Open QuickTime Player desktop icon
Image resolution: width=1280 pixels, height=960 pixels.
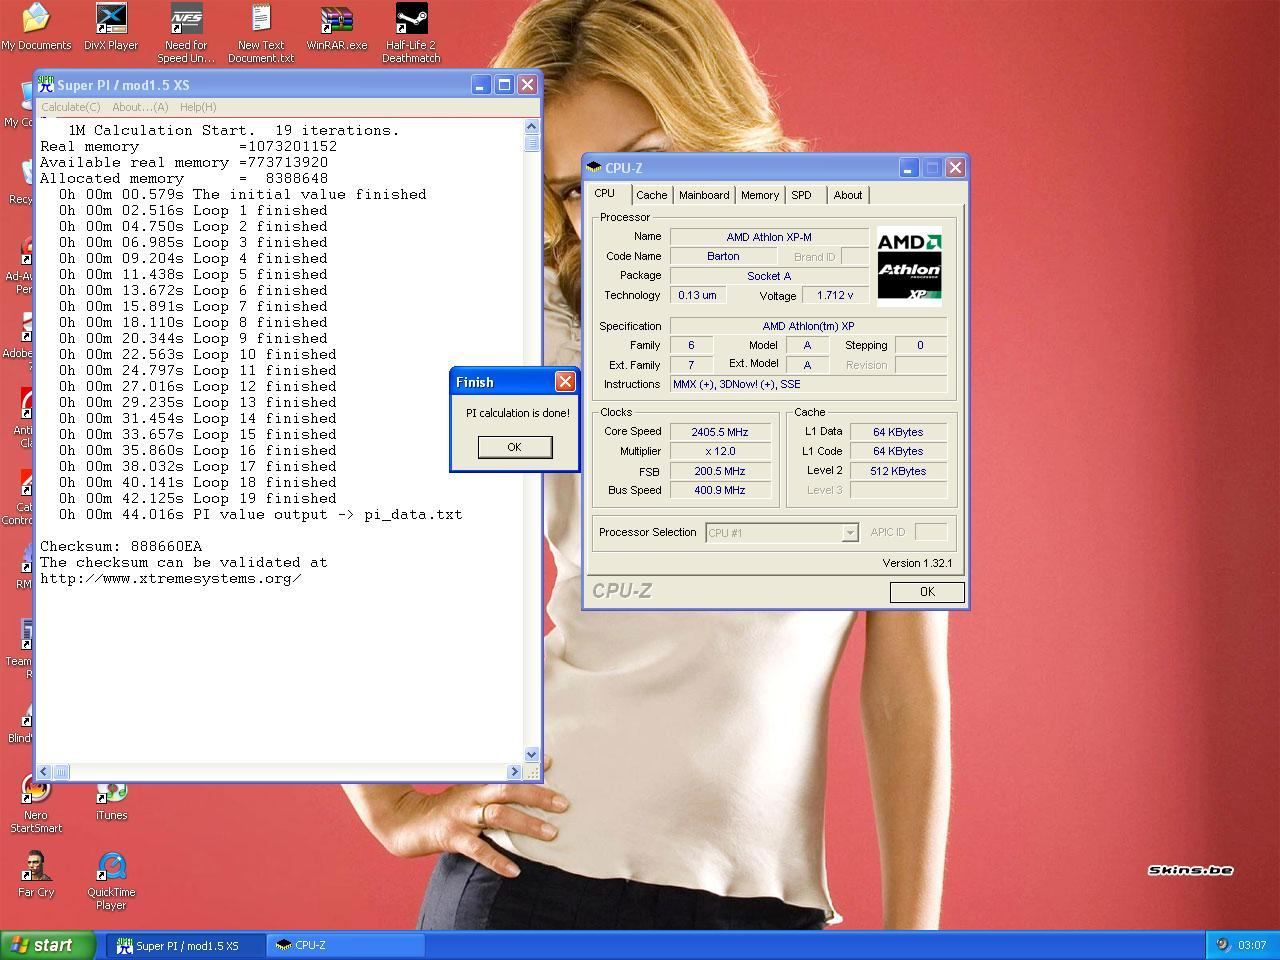tap(111, 880)
